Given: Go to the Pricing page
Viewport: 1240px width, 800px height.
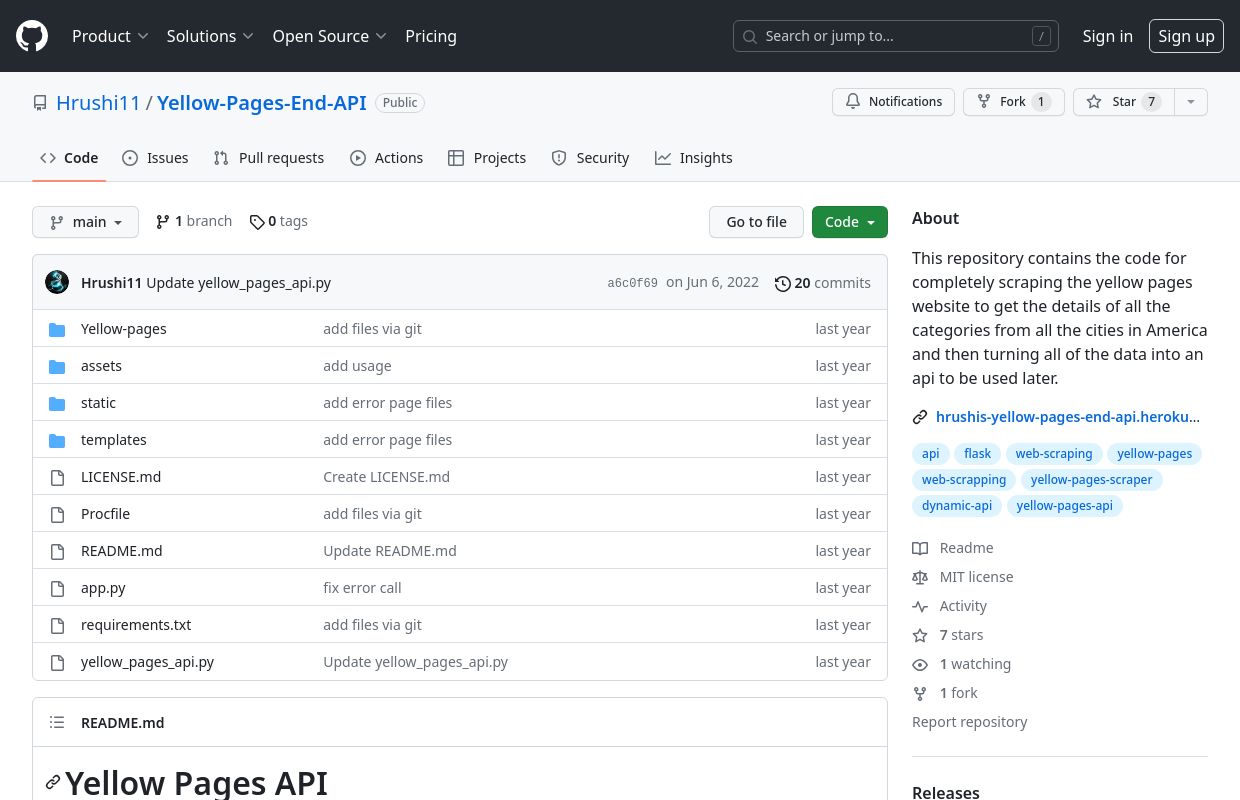Looking at the screenshot, I should click(431, 36).
